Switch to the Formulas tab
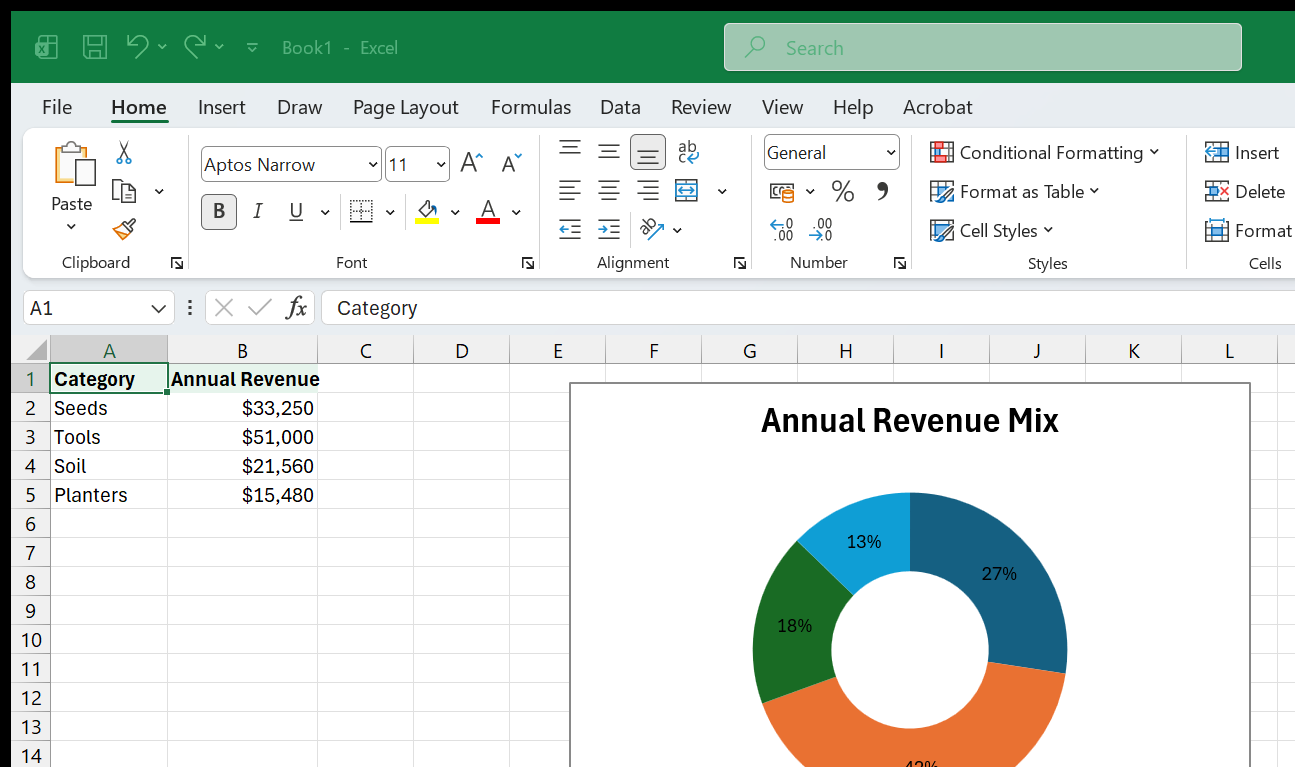 coord(531,107)
